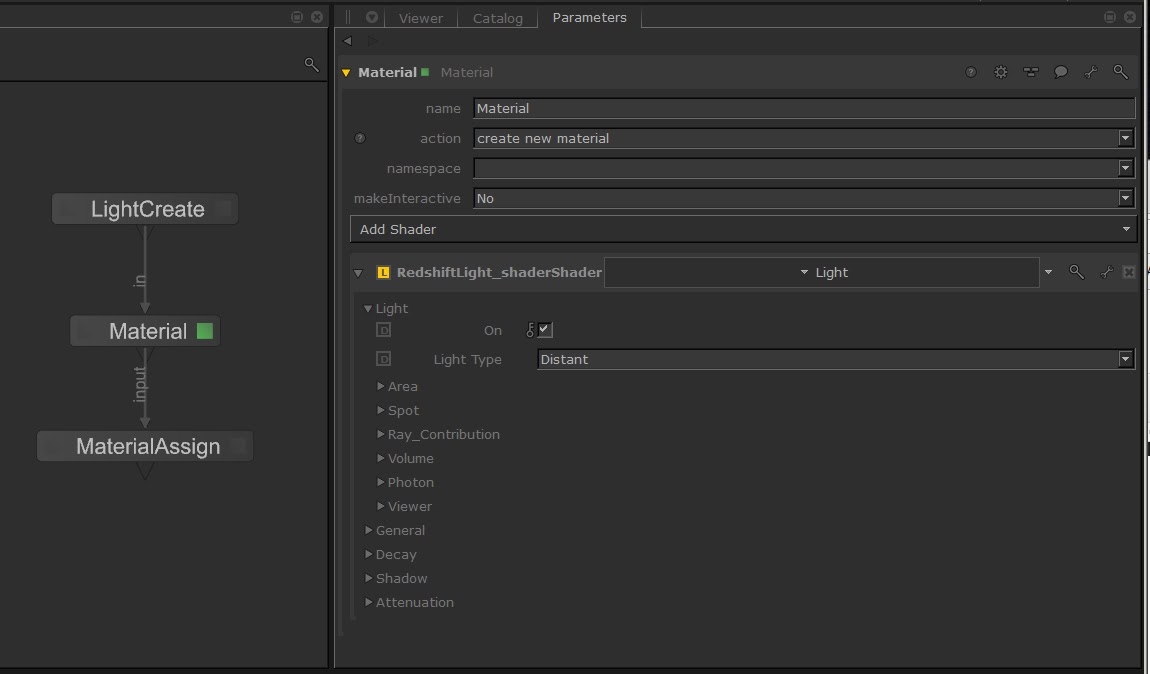Image resolution: width=1150 pixels, height=674 pixels.
Task: Switch to the Catalog tab
Action: 497,18
